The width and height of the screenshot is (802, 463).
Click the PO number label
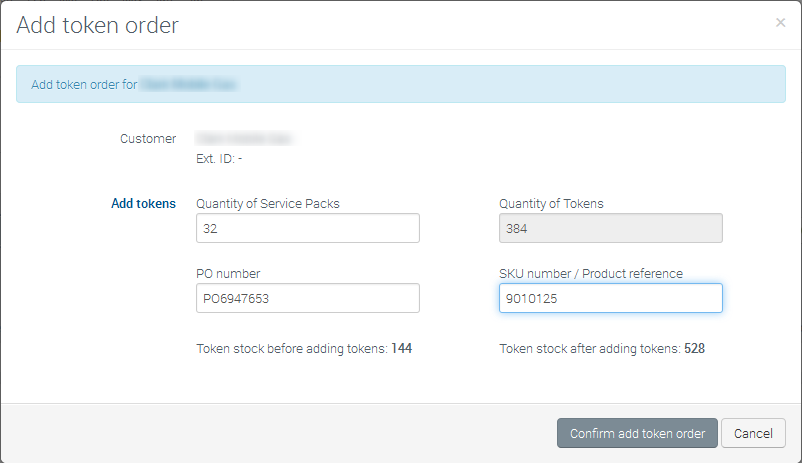pos(228,274)
